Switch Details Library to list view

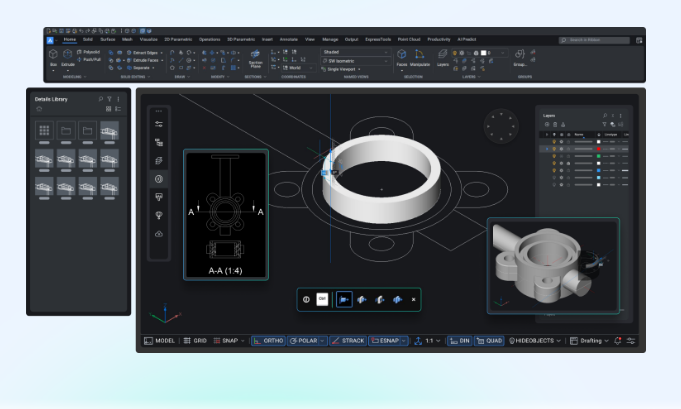click(x=118, y=109)
